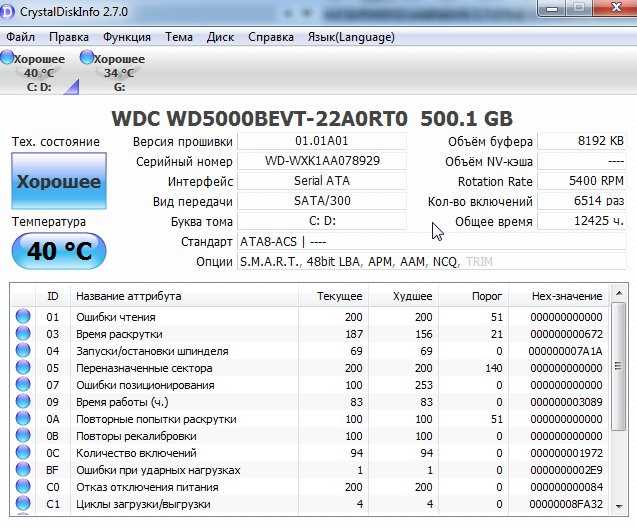Click the Название аттрибута column header
Image resolution: width=637 pixels, height=527 pixels.
(184, 296)
